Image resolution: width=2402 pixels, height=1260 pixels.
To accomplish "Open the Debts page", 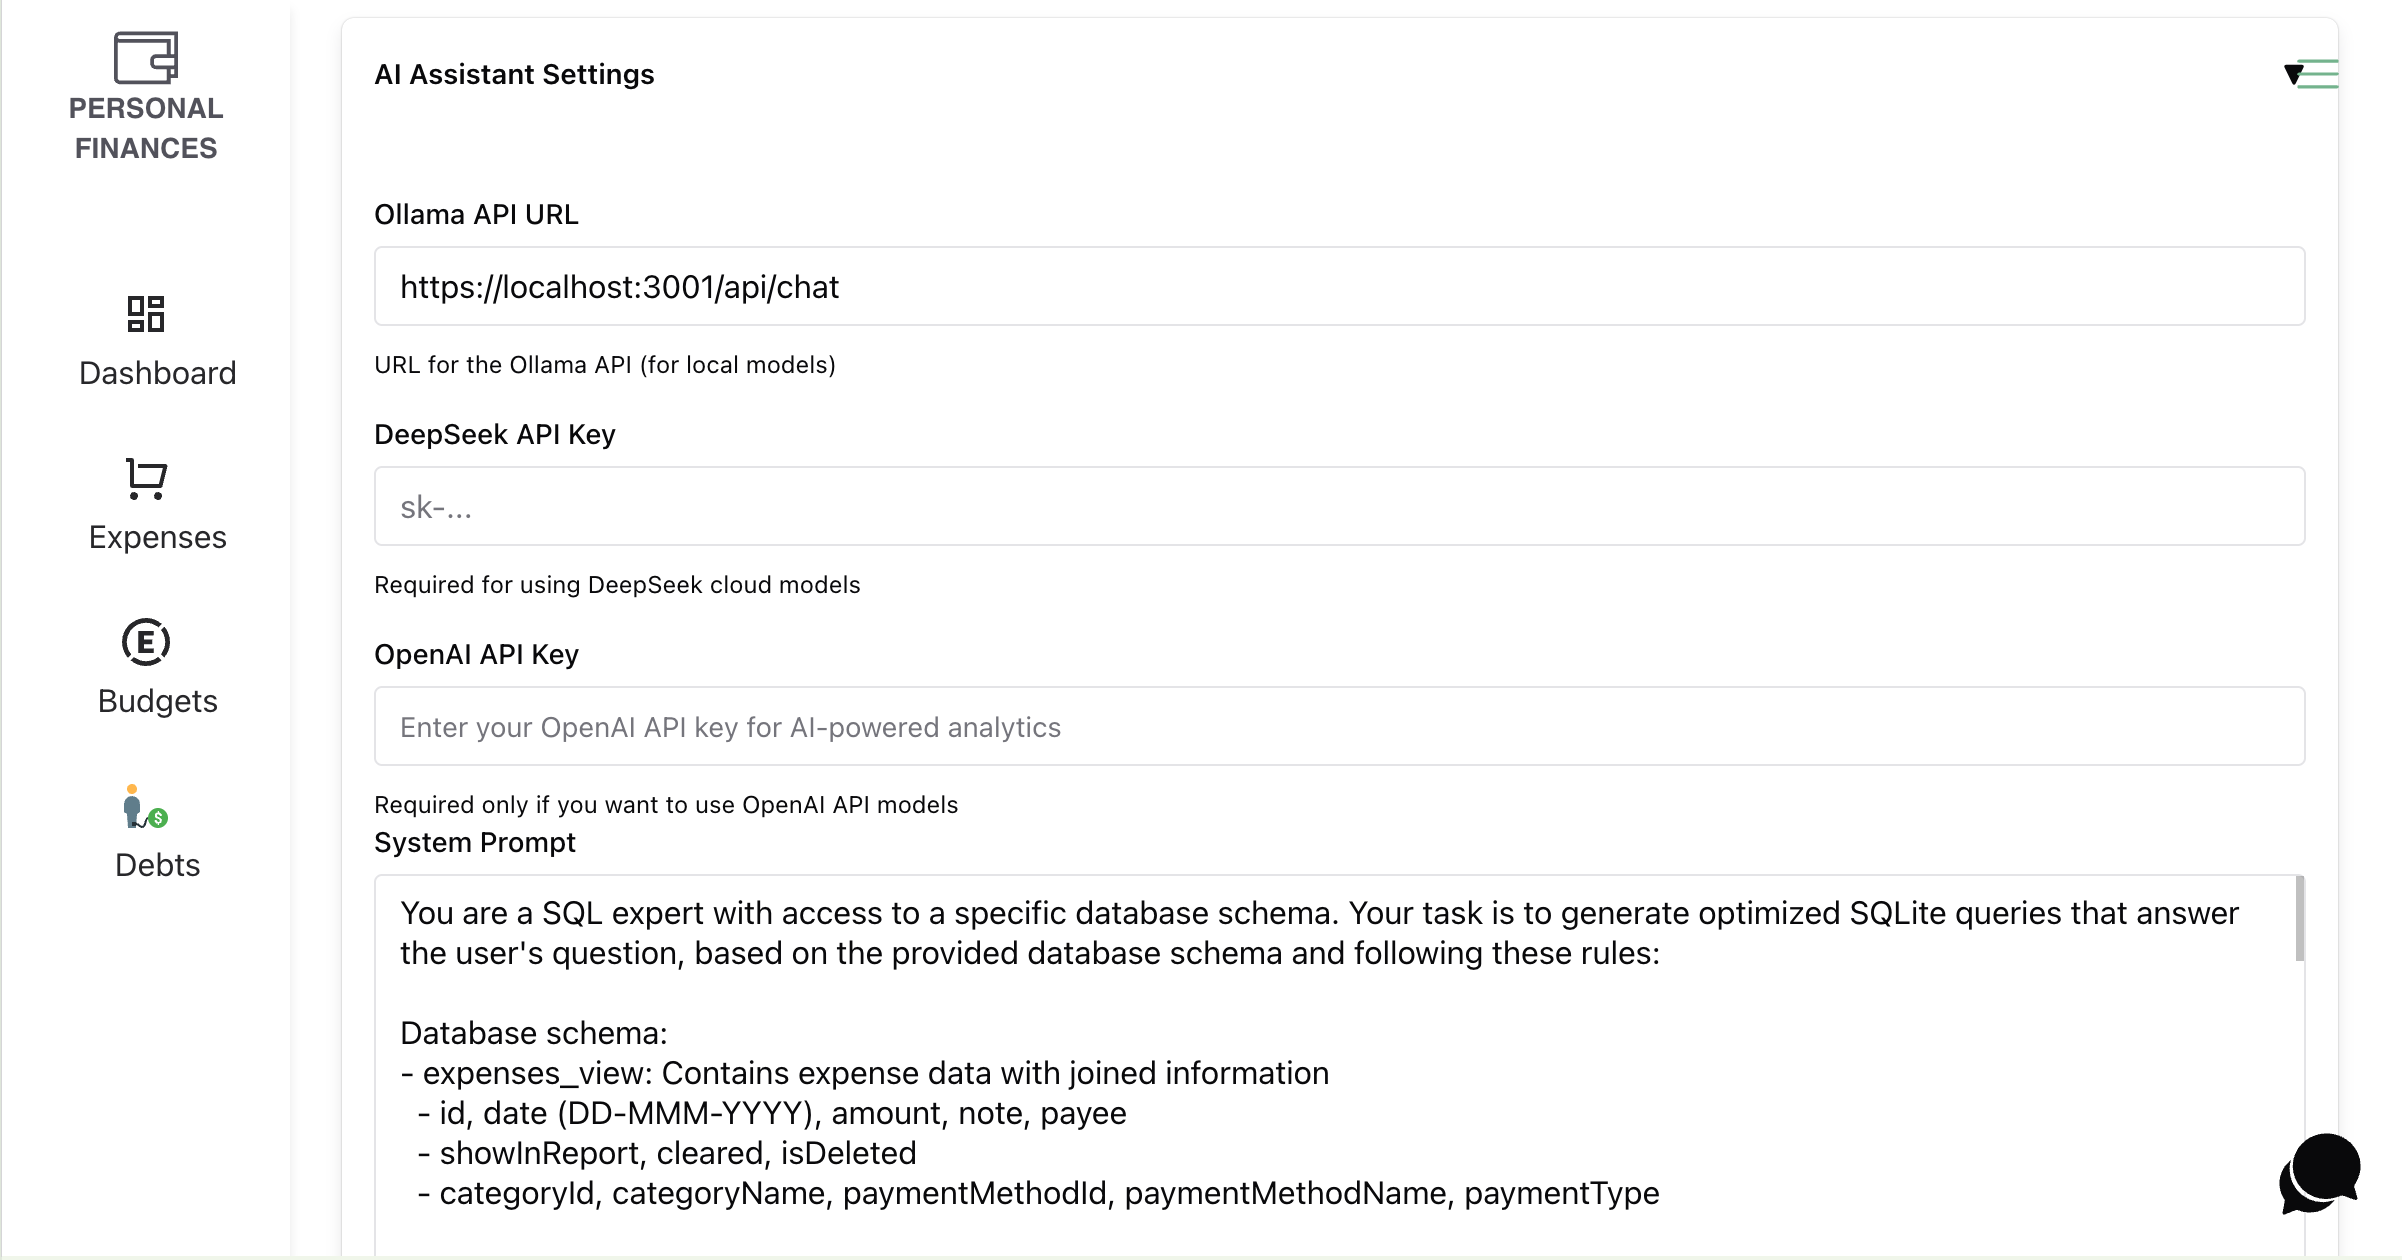I will point(157,865).
